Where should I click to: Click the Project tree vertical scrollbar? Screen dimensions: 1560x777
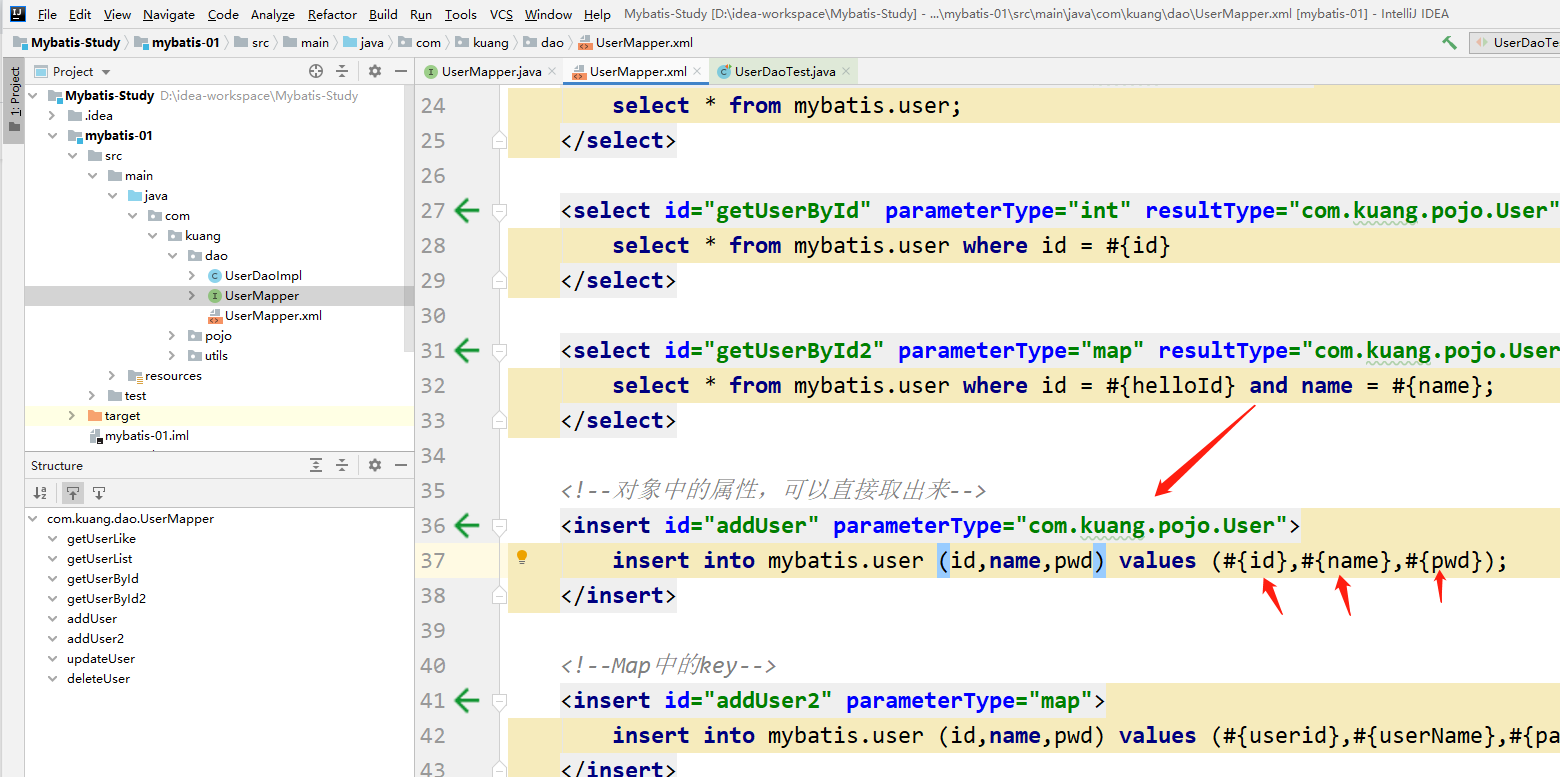(x=409, y=220)
